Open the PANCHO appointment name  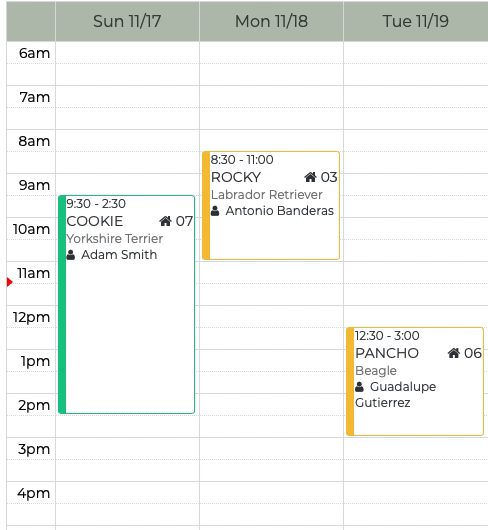coord(387,353)
